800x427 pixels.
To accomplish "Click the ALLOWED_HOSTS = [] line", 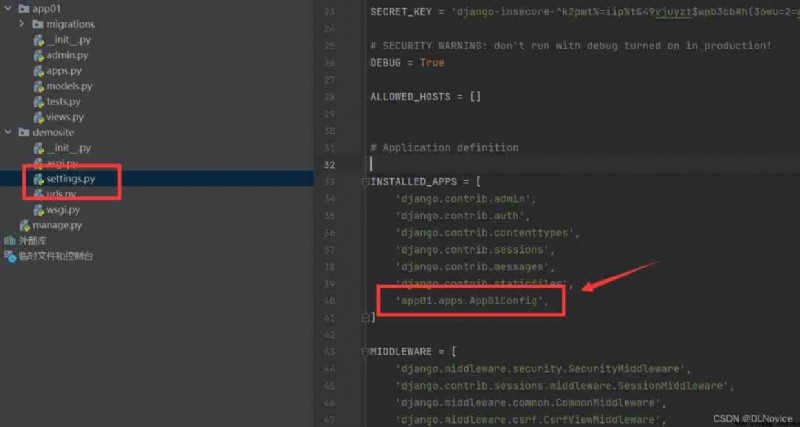I will pyautogui.click(x=426, y=96).
